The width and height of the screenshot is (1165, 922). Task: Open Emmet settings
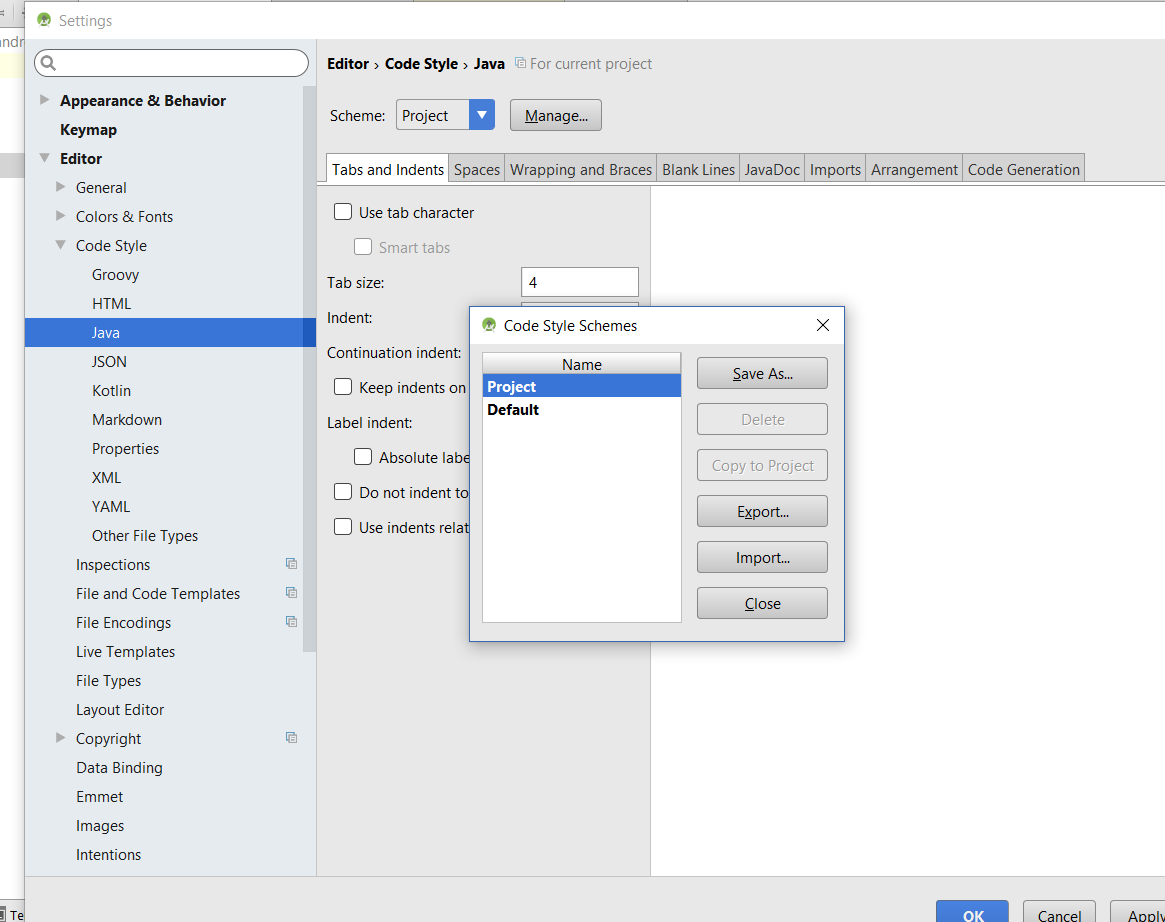pyautogui.click(x=100, y=796)
